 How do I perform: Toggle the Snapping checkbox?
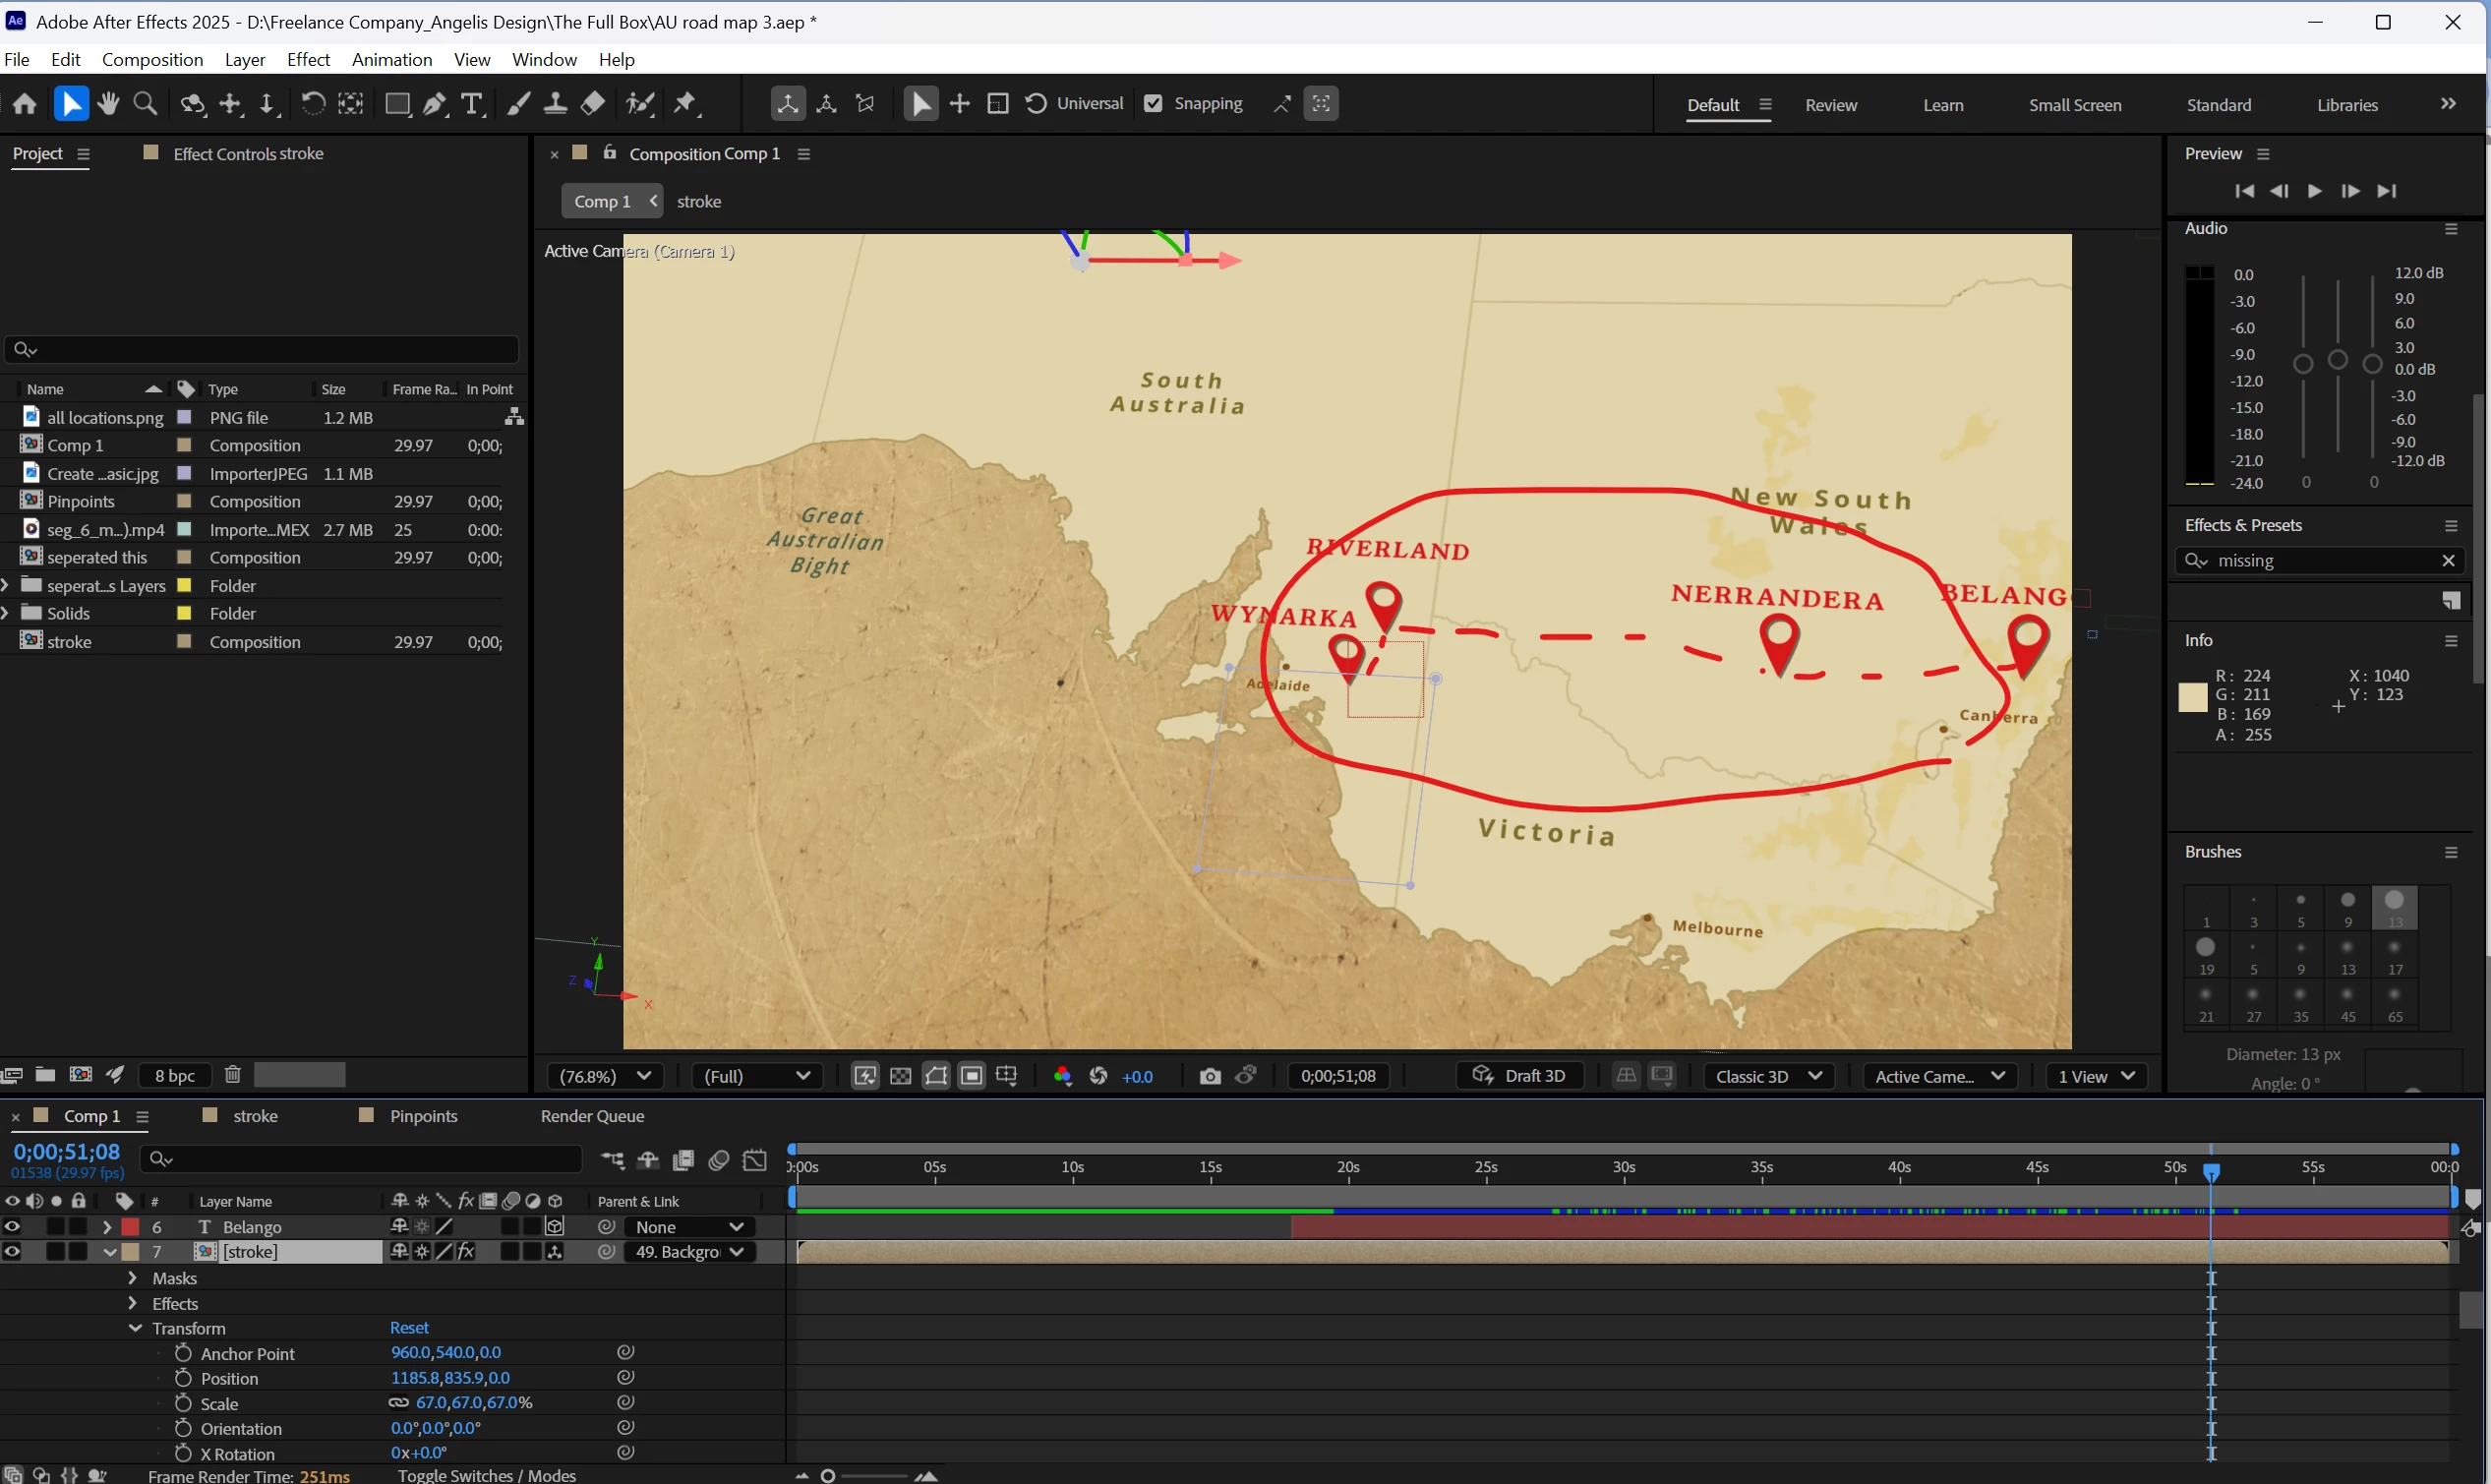[x=1153, y=104]
